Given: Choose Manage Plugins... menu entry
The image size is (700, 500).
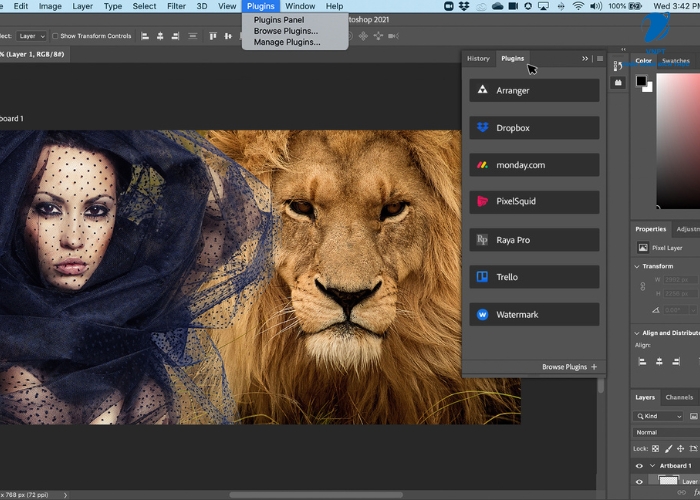Looking at the screenshot, I should (287, 42).
